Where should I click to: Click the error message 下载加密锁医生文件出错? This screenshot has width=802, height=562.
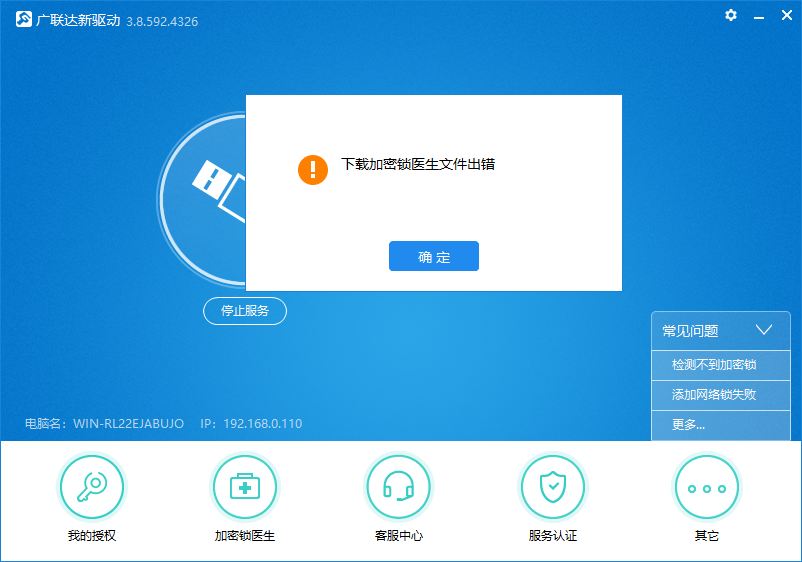tap(418, 164)
